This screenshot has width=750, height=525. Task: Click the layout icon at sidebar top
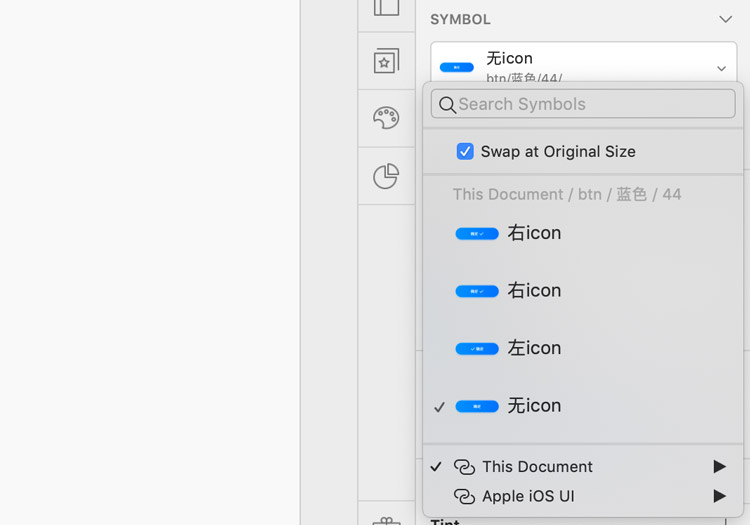(386, 8)
